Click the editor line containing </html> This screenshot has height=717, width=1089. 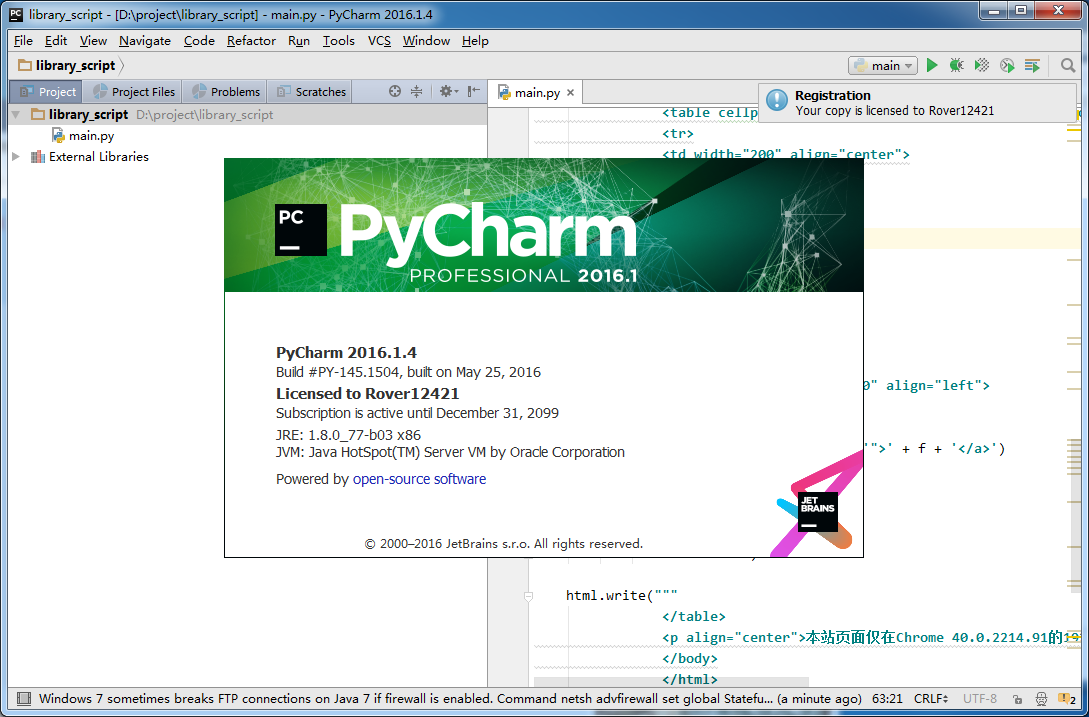tap(690, 679)
